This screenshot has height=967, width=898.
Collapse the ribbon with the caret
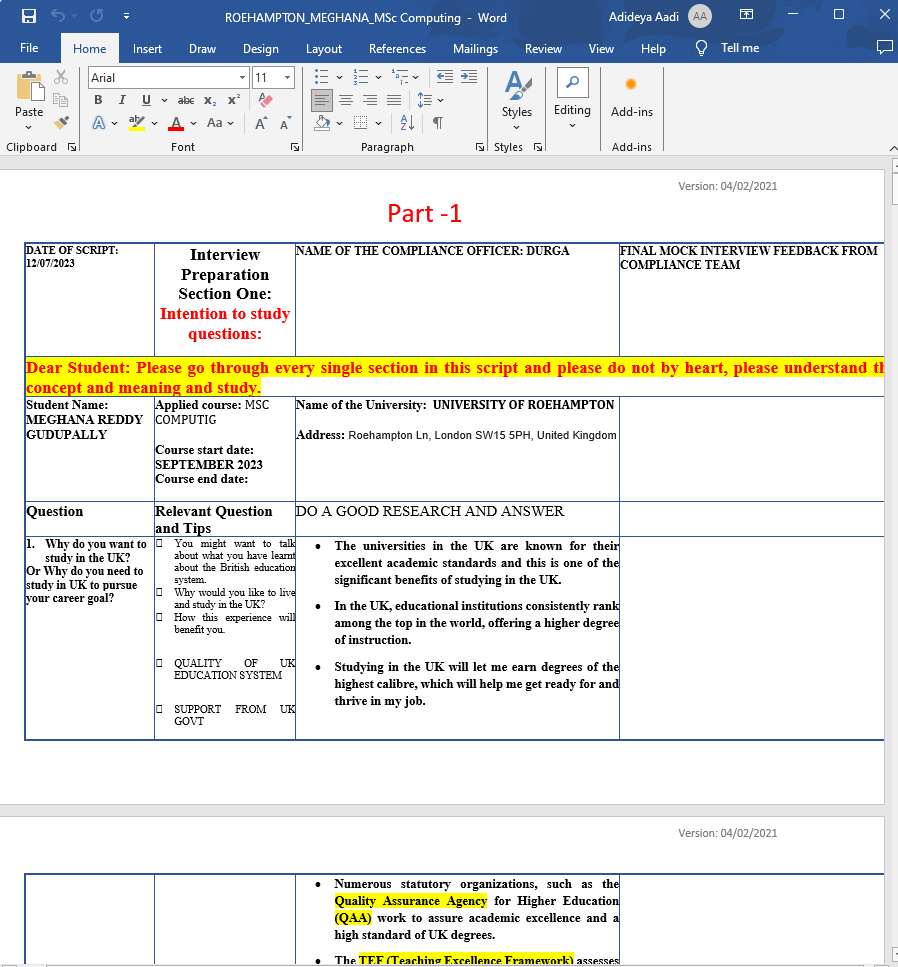[892, 148]
